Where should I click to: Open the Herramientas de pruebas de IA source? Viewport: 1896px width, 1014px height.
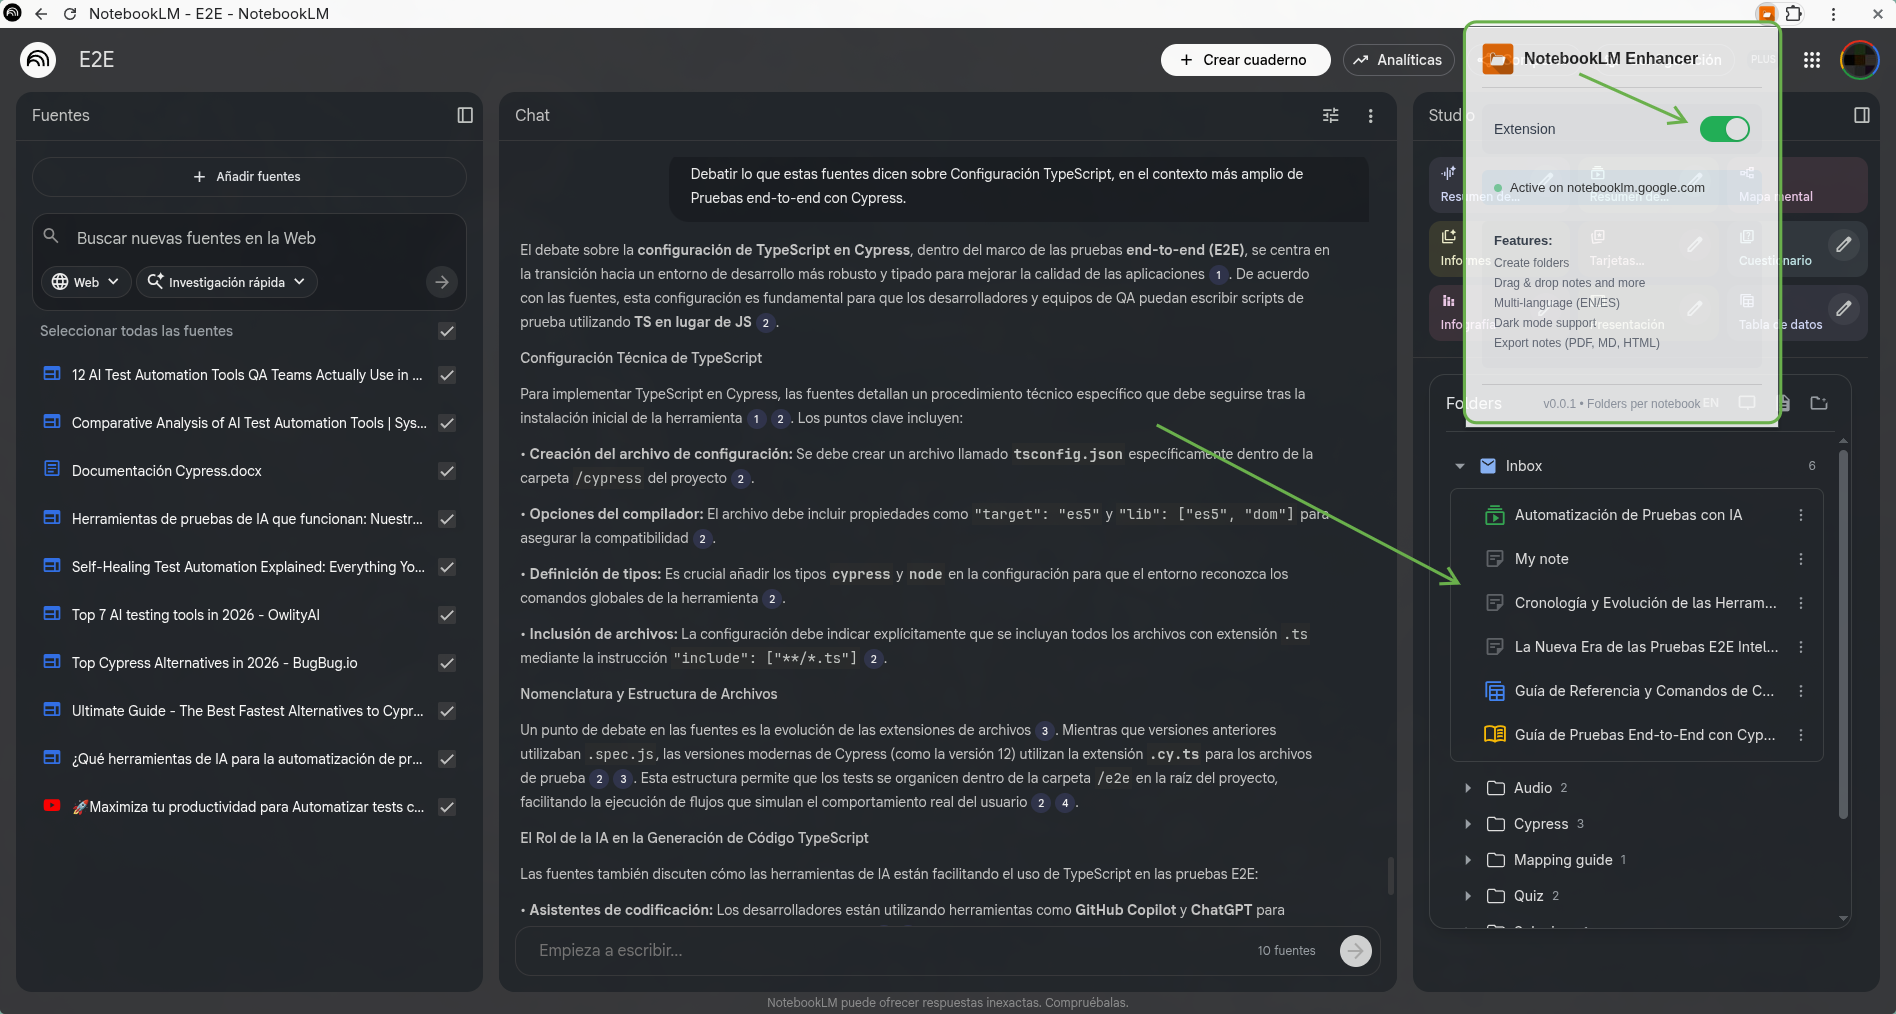coord(247,519)
